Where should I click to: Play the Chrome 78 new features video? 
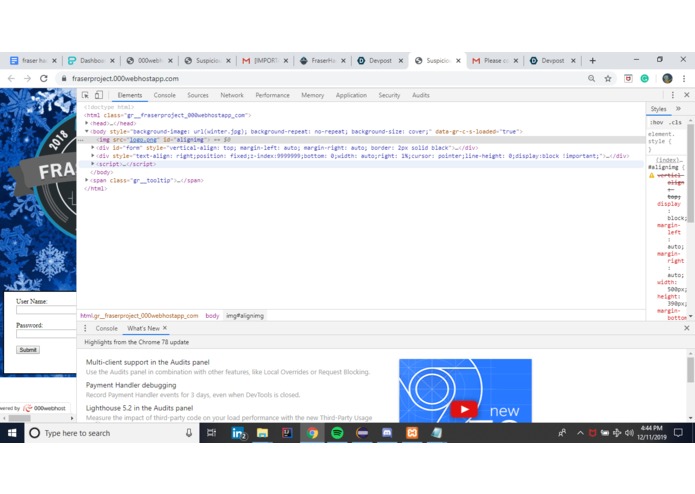[464, 409]
